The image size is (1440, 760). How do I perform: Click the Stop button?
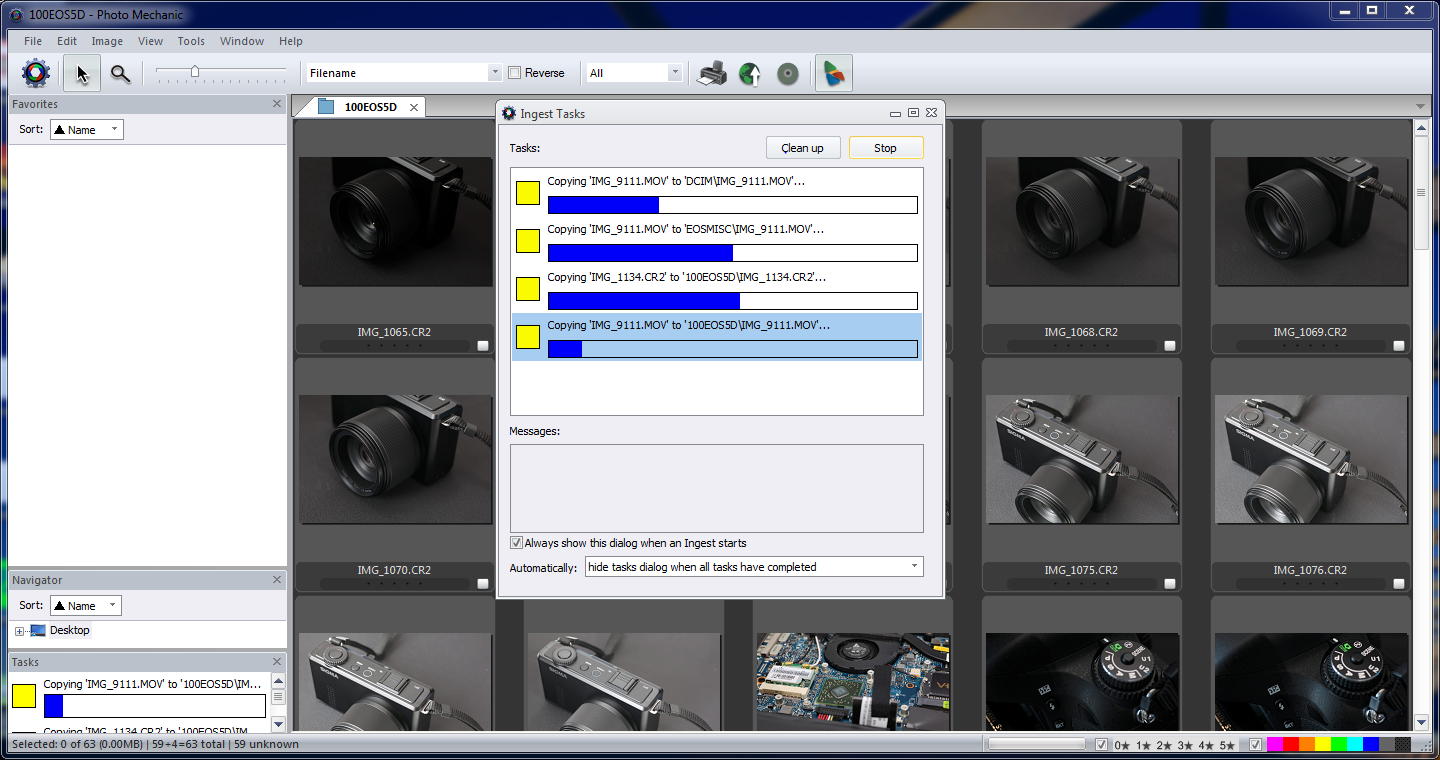point(886,148)
